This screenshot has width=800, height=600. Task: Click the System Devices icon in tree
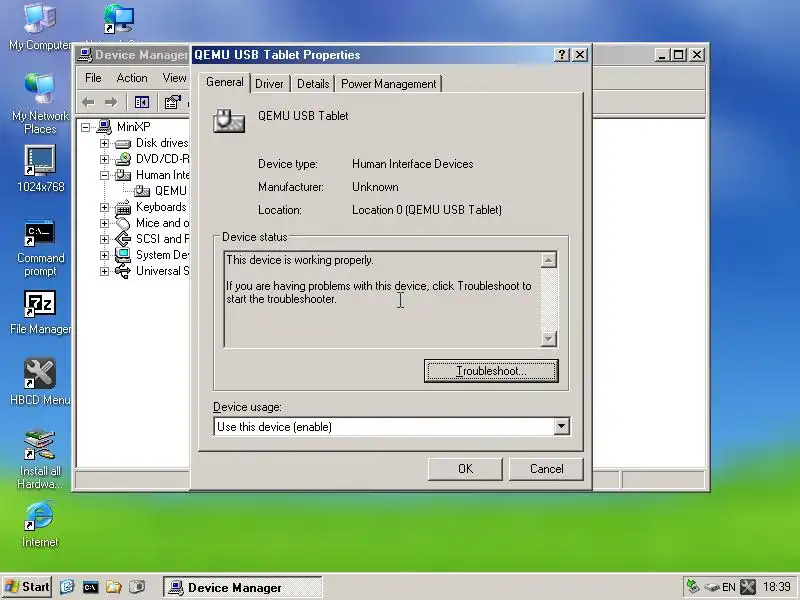[122, 255]
